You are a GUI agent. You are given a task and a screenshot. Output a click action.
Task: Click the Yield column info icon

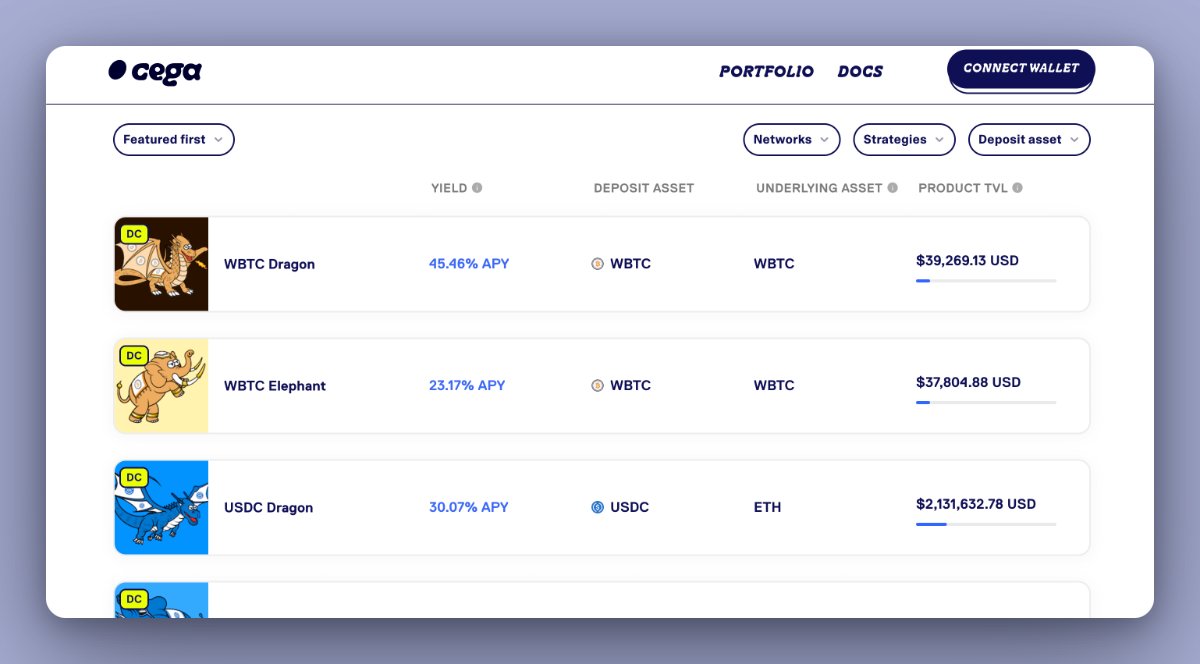pos(477,188)
